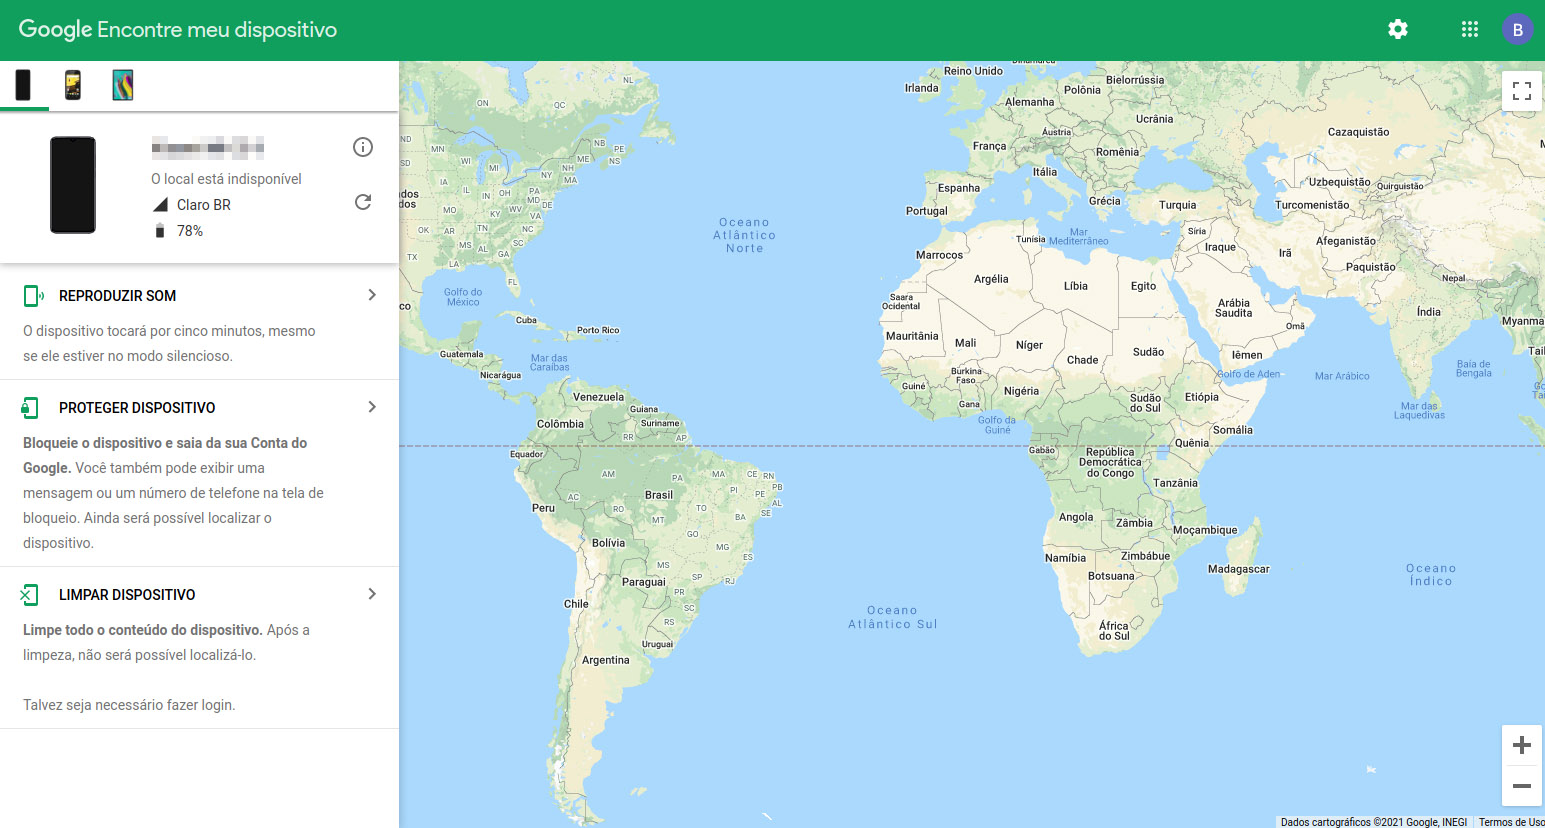Zoom out on the map
The width and height of the screenshot is (1545, 828).
tap(1521, 786)
